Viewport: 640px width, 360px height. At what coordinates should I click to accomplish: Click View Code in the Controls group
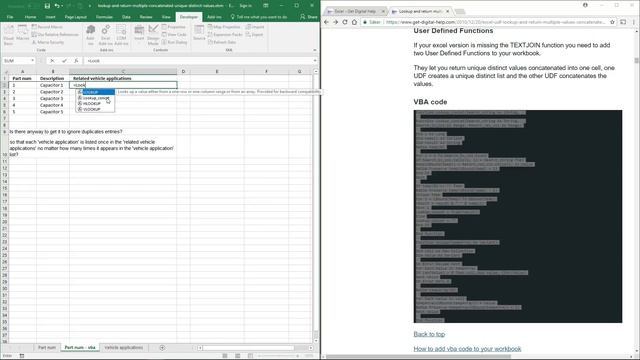tap(174, 35)
